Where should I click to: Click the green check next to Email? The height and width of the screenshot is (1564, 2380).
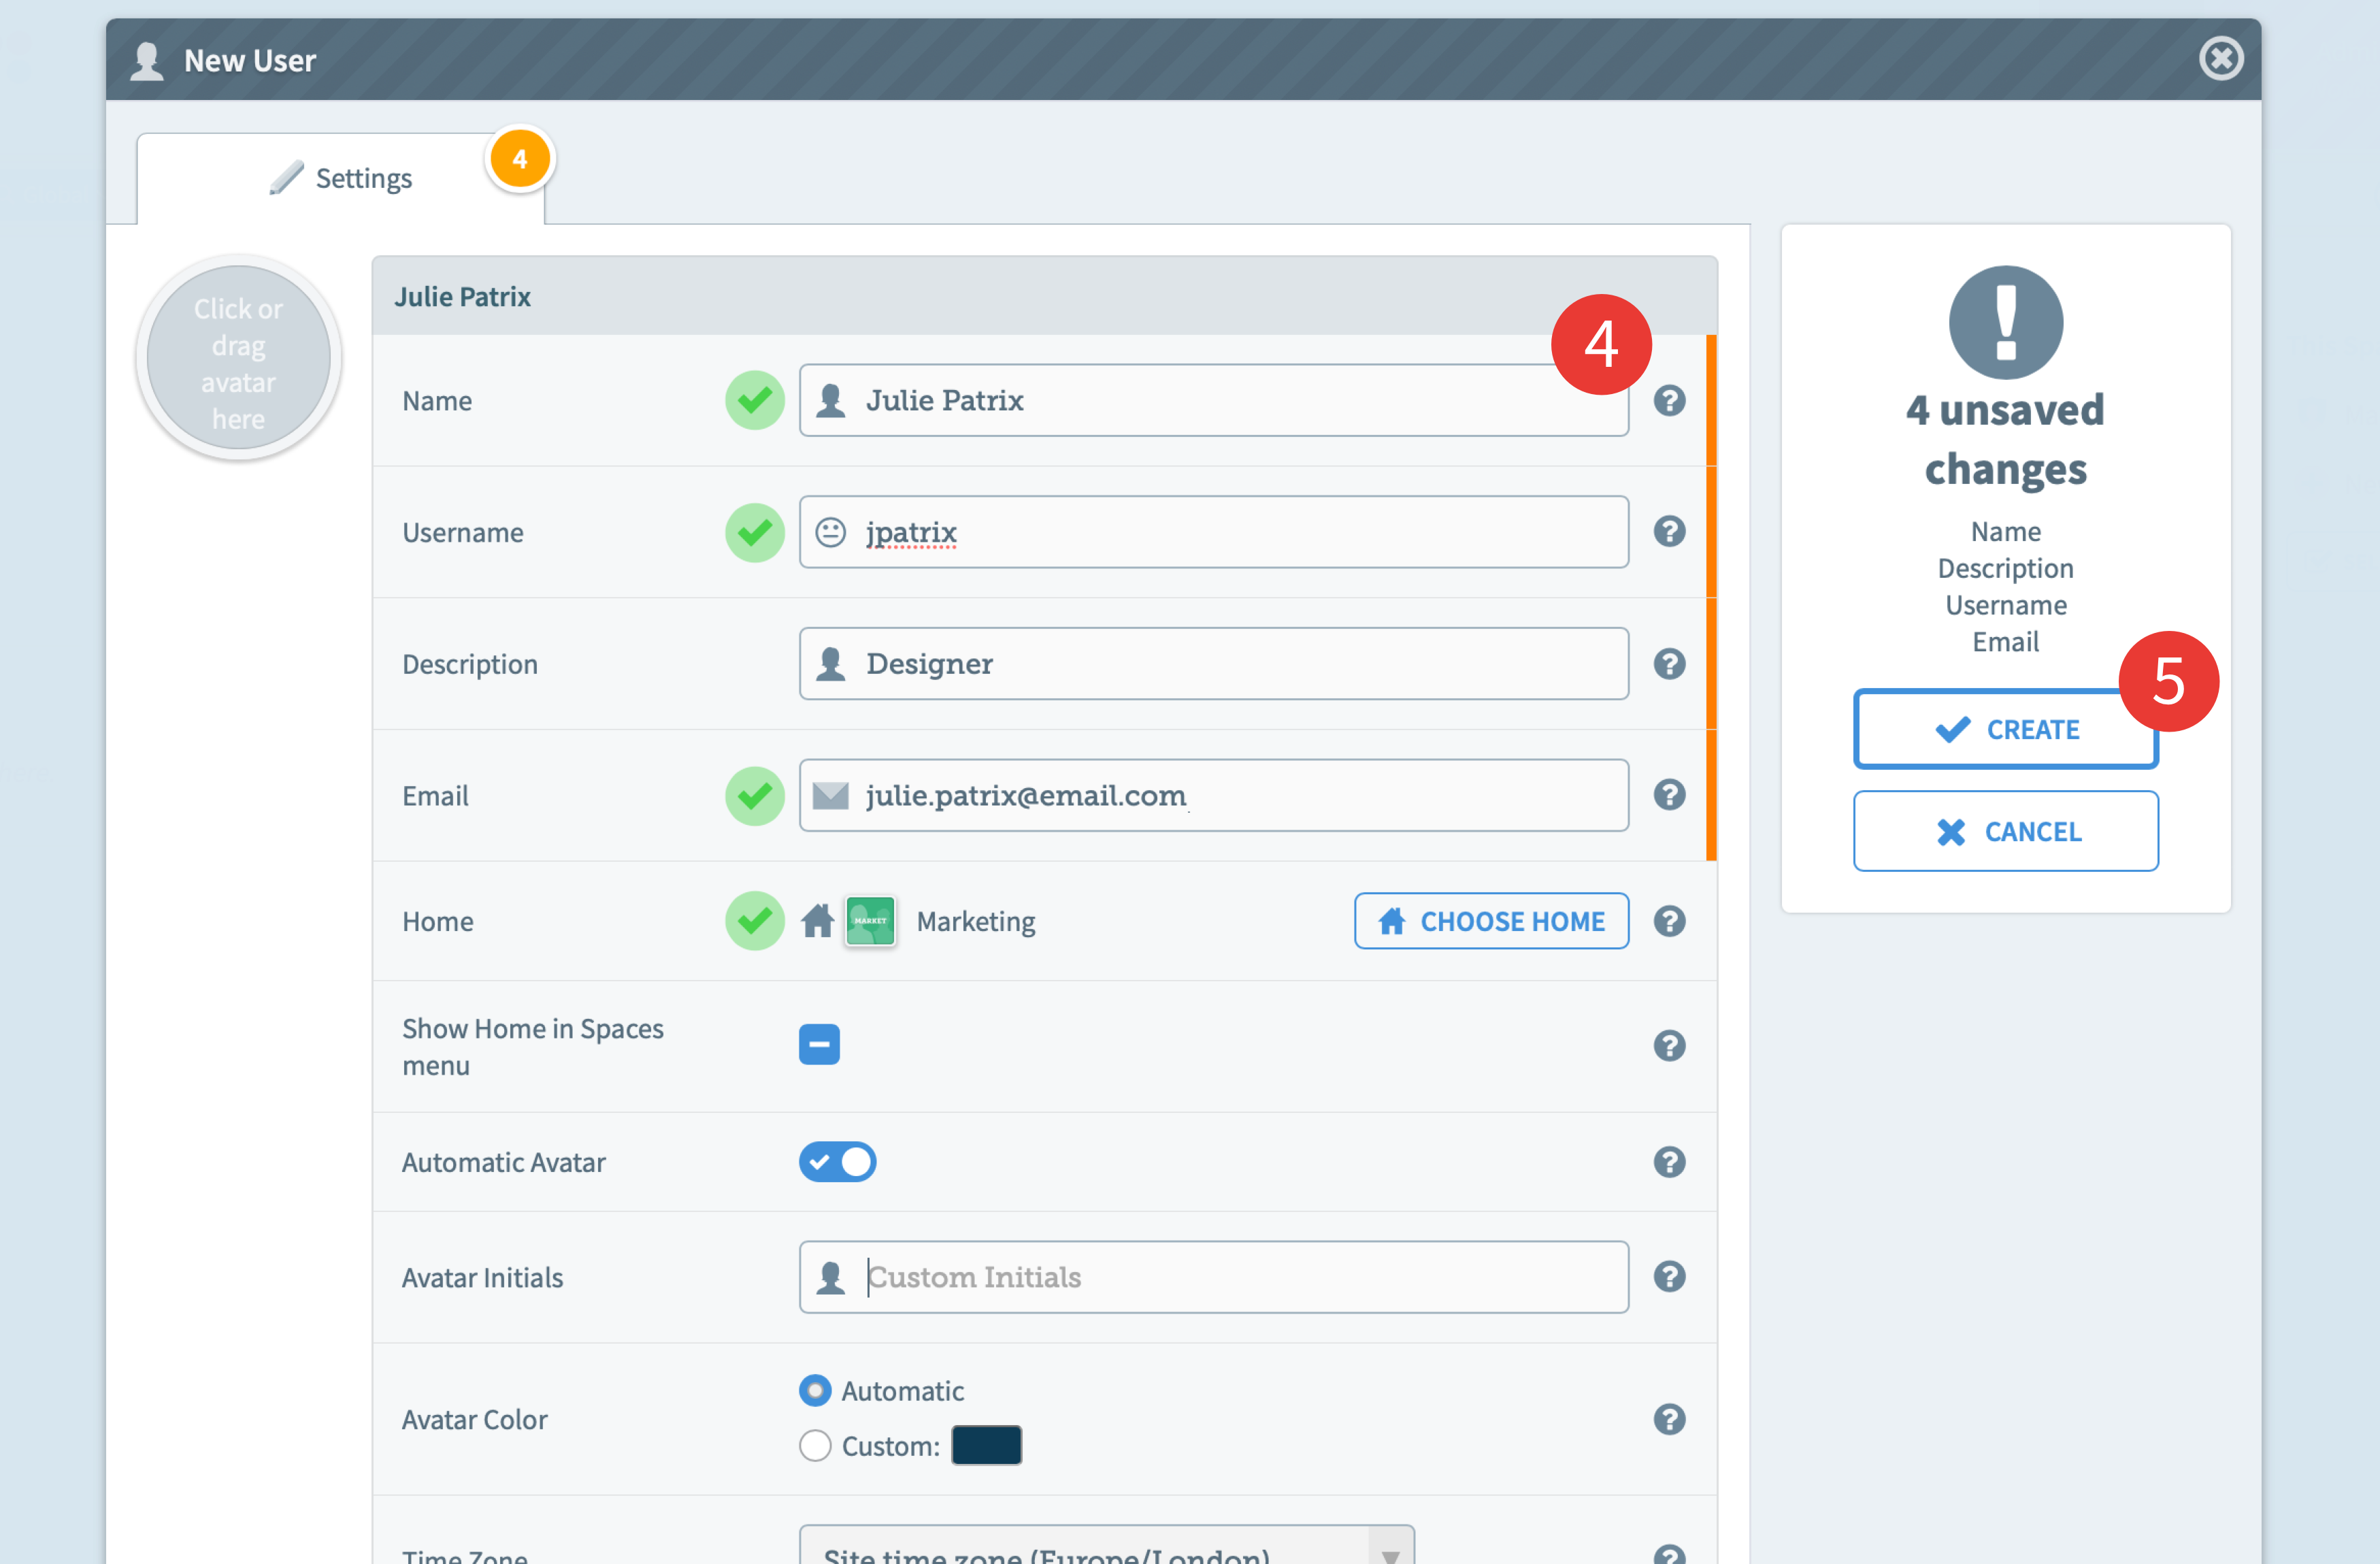tap(754, 796)
